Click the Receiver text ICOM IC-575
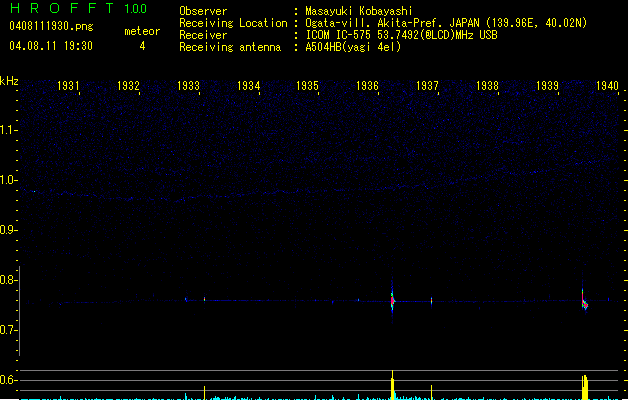The width and height of the screenshot is (629, 400). 338,35
